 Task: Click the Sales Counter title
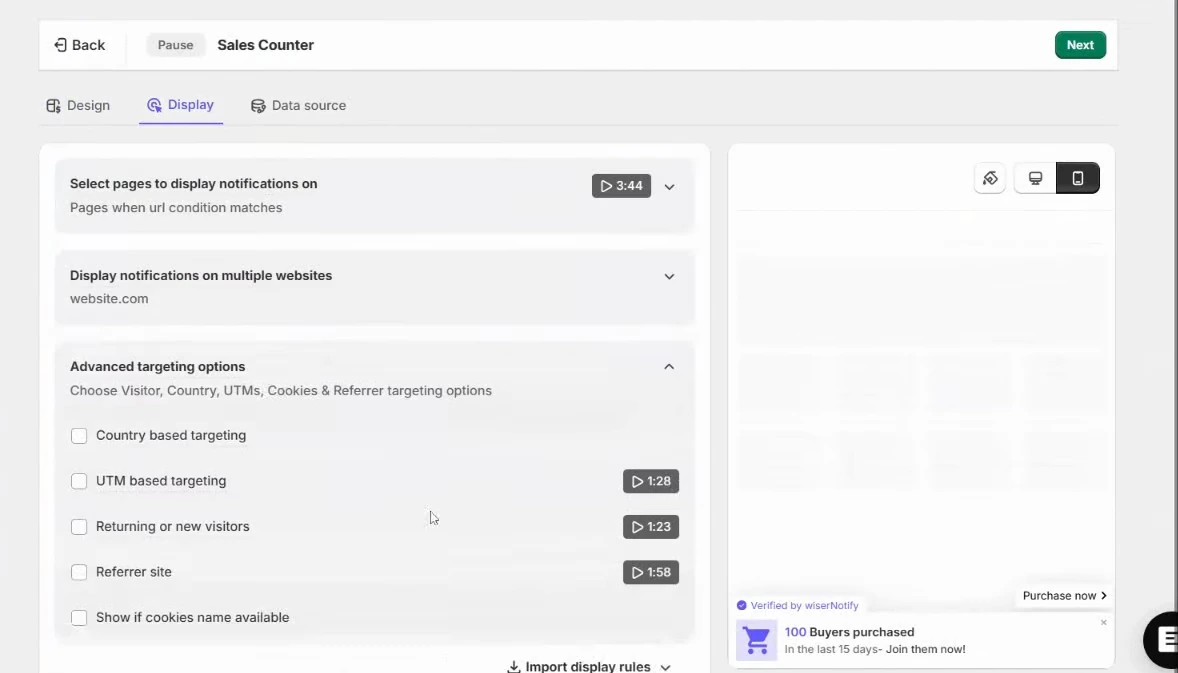point(265,45)
